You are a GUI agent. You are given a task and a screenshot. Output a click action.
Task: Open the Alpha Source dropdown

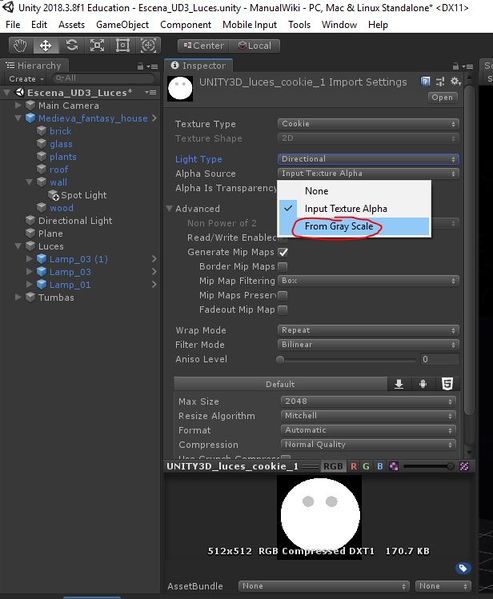[x=368, y=173]
